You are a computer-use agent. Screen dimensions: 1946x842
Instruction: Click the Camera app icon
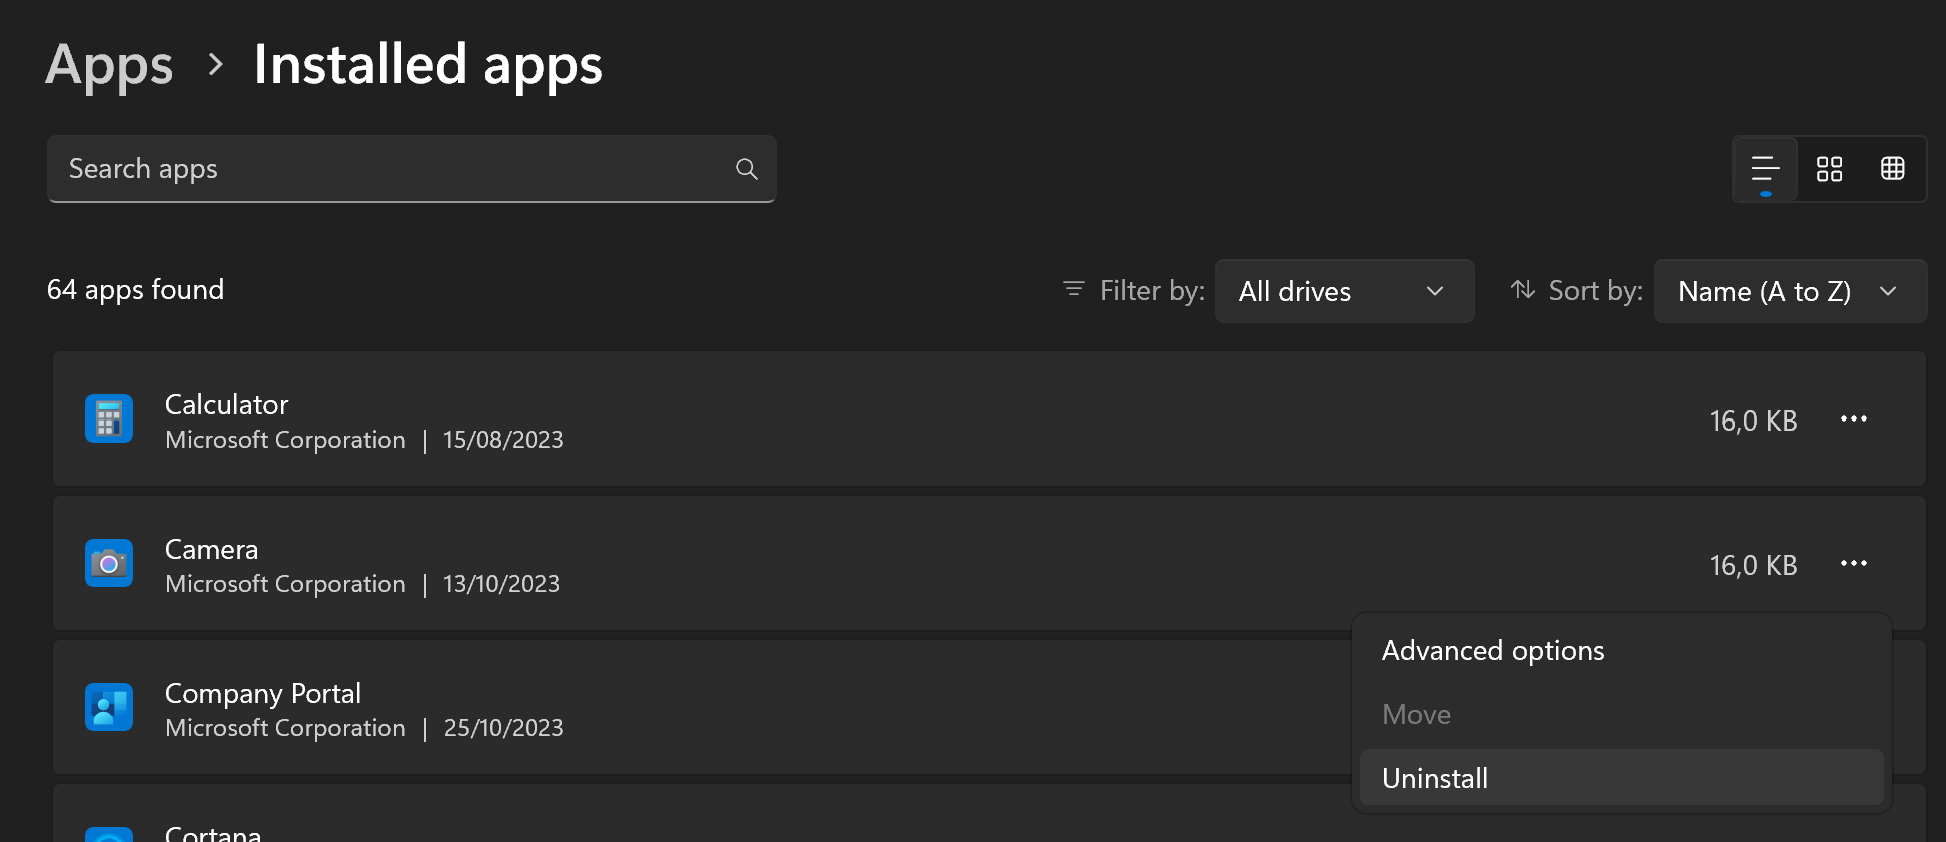click(109, 564)
